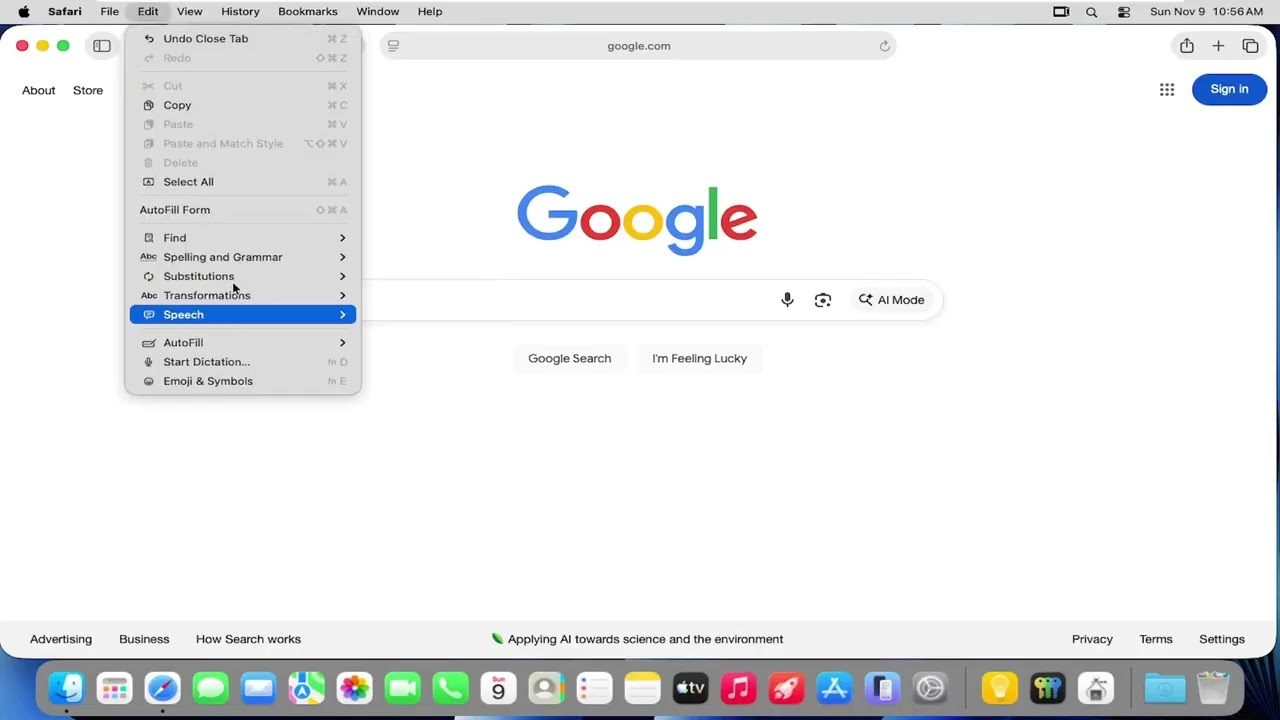Open Trash in the Dock
Screen dimensions: 1280x720
1213,688
